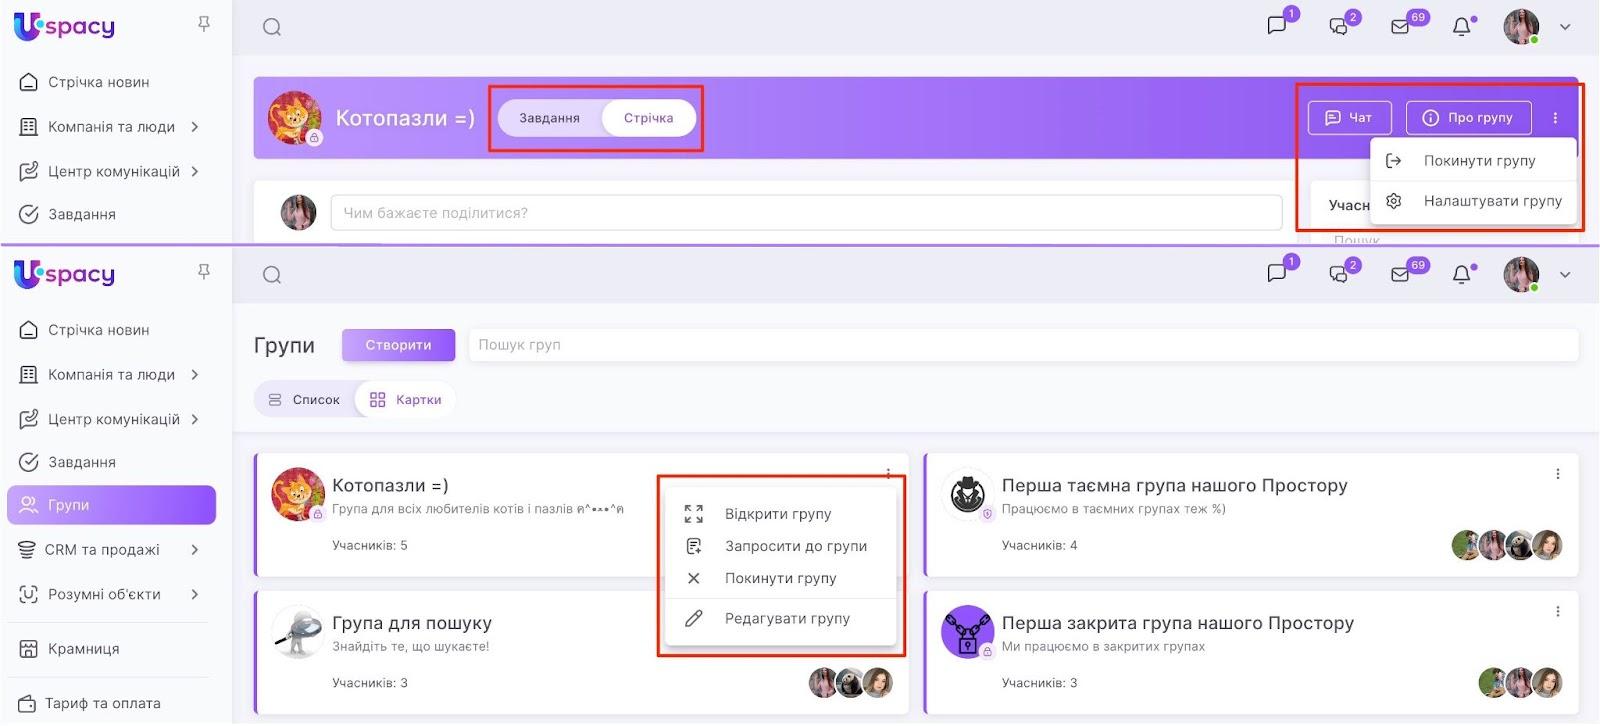Open the profile dropdown arrow in the lower screenshot

[1565, 275]
